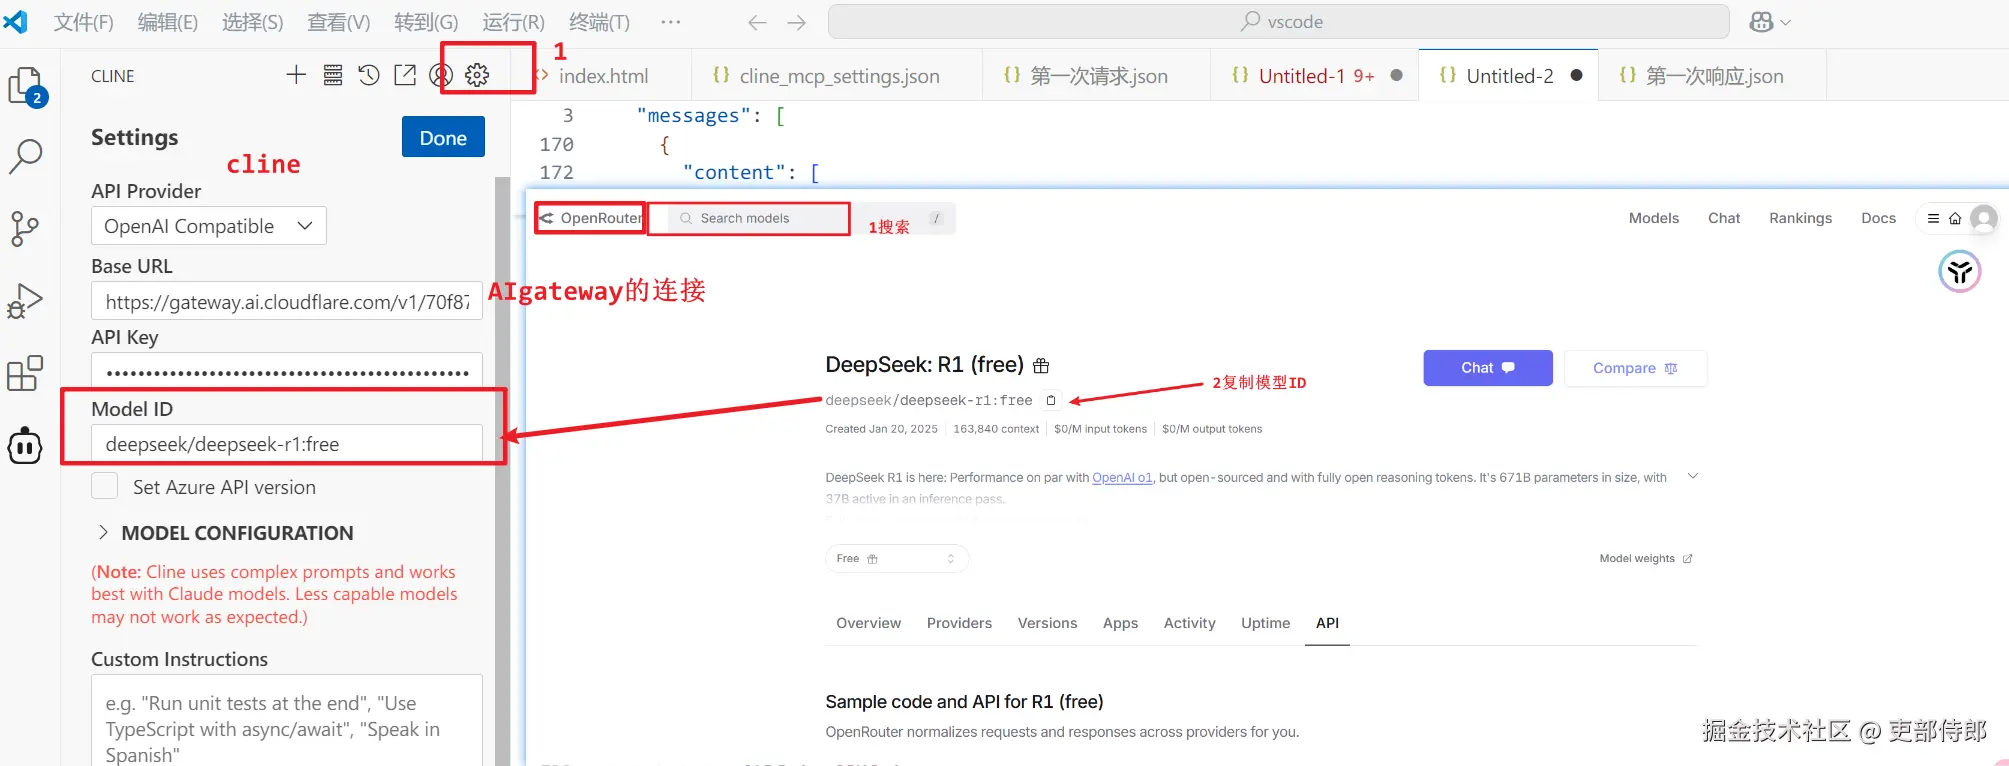Open the overflow menu ellipsis in the menu bar
The width and height of the screenshot is (2009, 766).
click(671, 22)
